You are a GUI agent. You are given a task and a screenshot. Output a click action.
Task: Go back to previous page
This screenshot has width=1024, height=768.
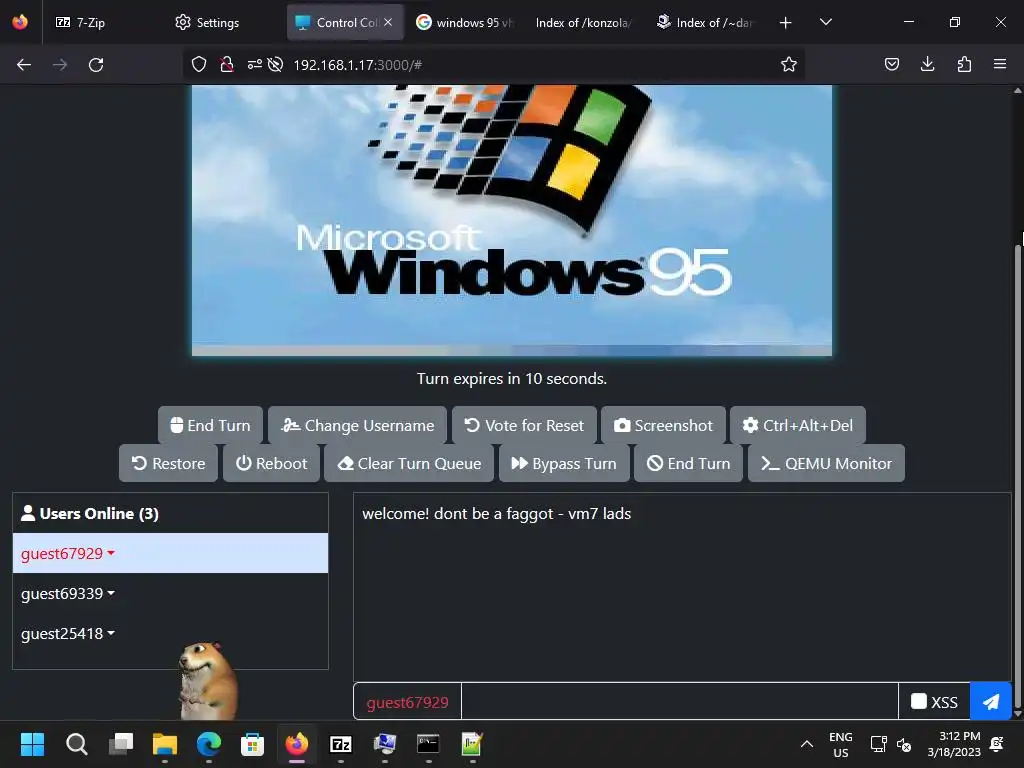pyautogui.click(x=24, y=65)
